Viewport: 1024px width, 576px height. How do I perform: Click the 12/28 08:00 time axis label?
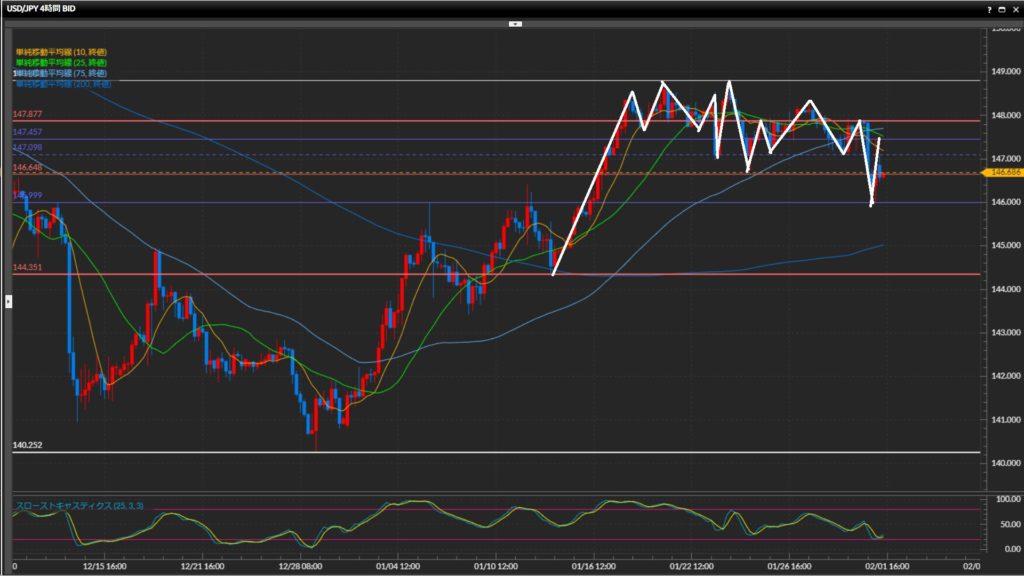302,565
